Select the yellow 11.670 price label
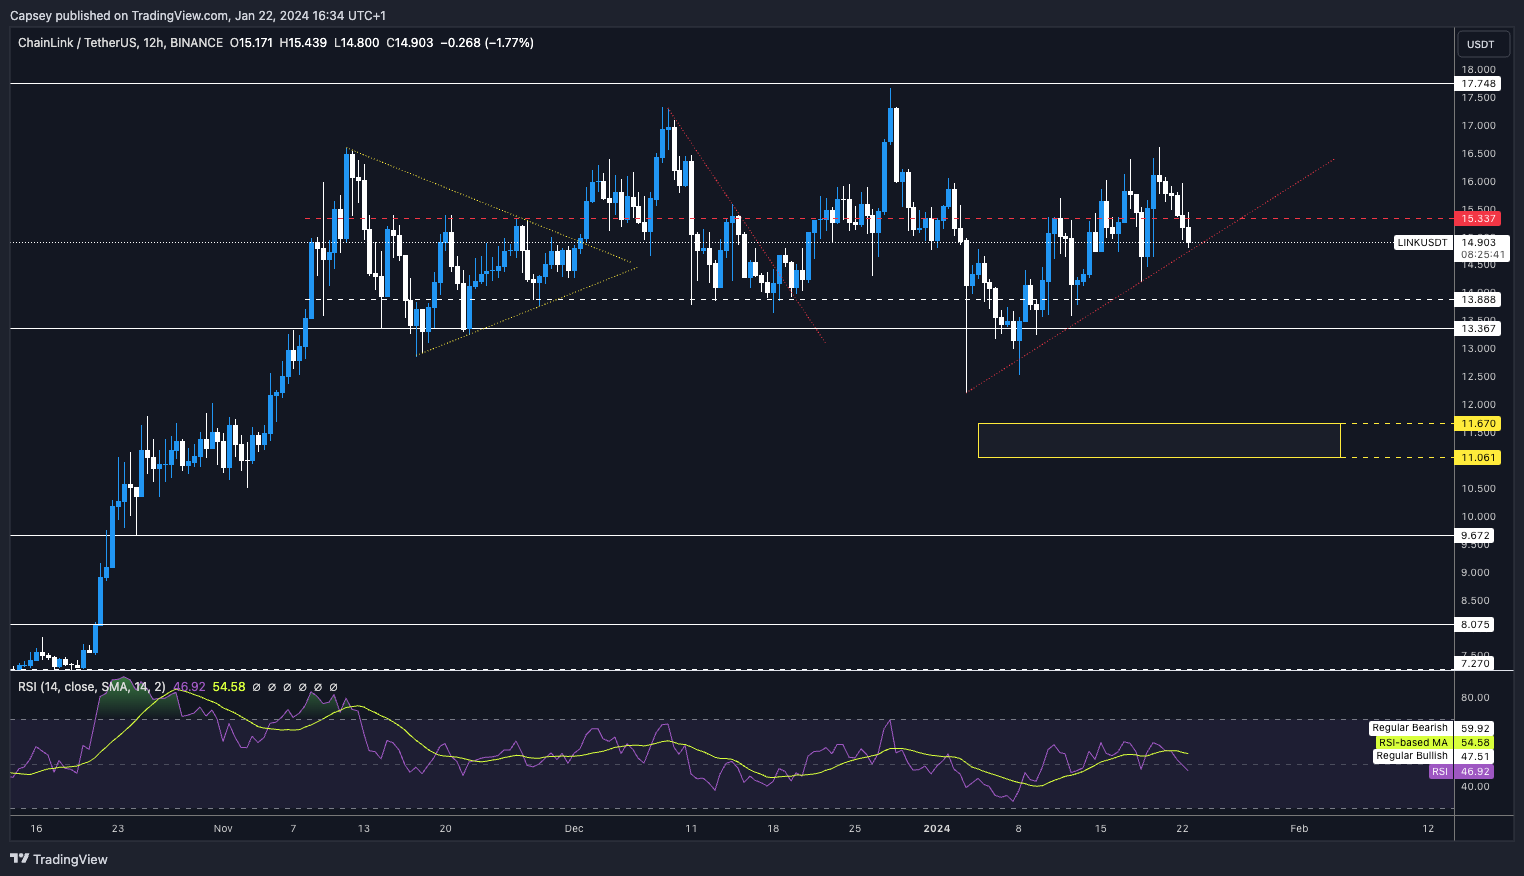 coord(1478,424)
